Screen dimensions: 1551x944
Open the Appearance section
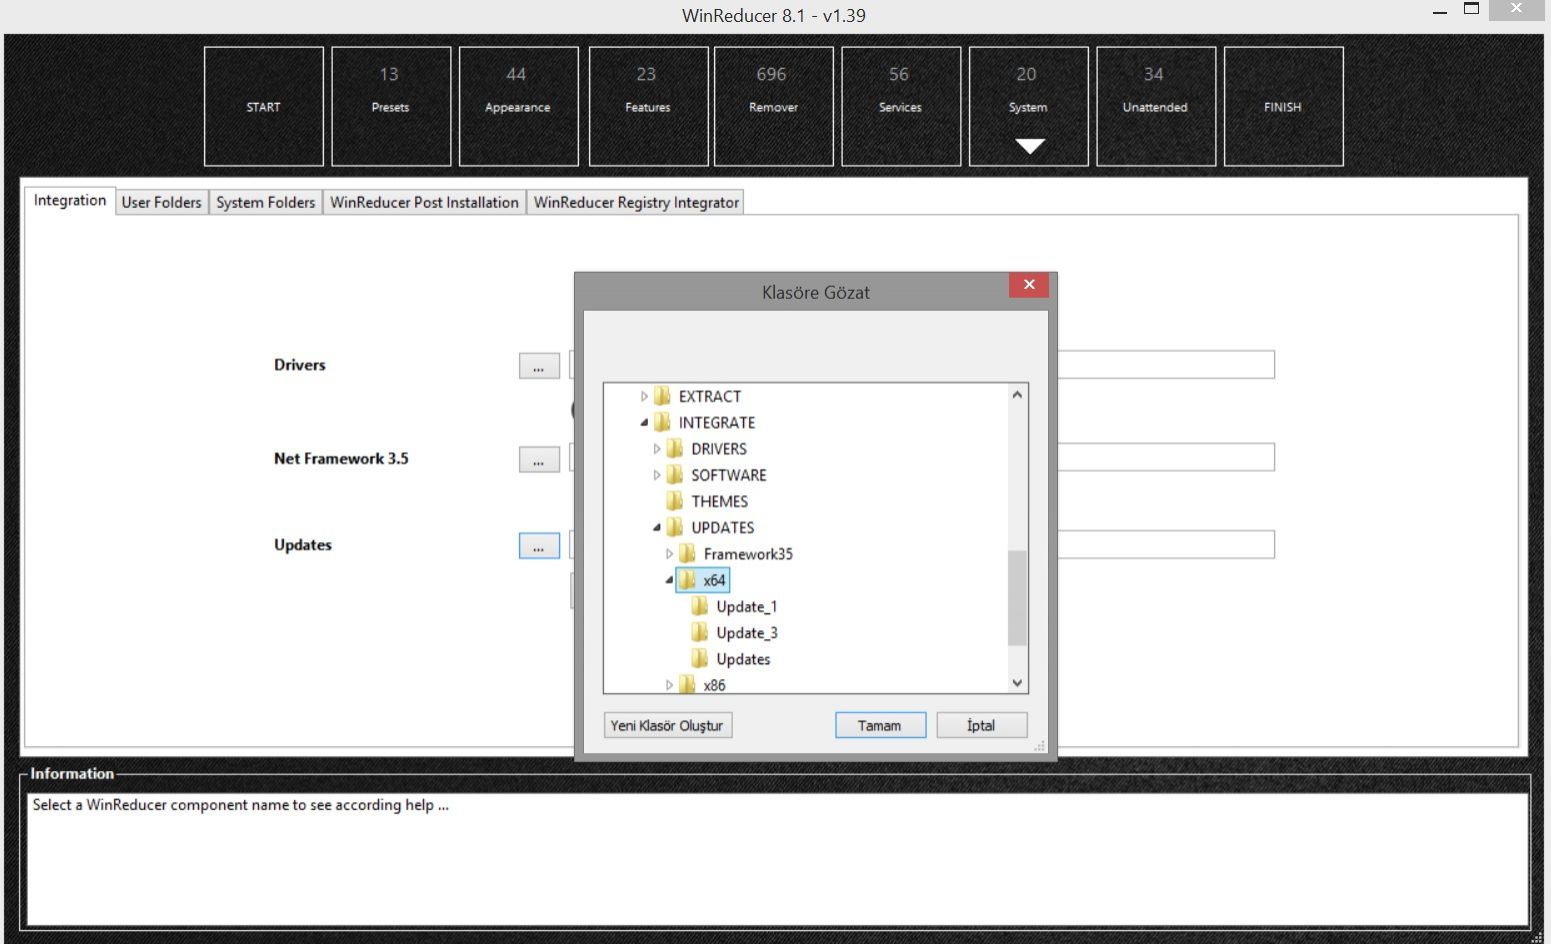[x=518, y=106]
